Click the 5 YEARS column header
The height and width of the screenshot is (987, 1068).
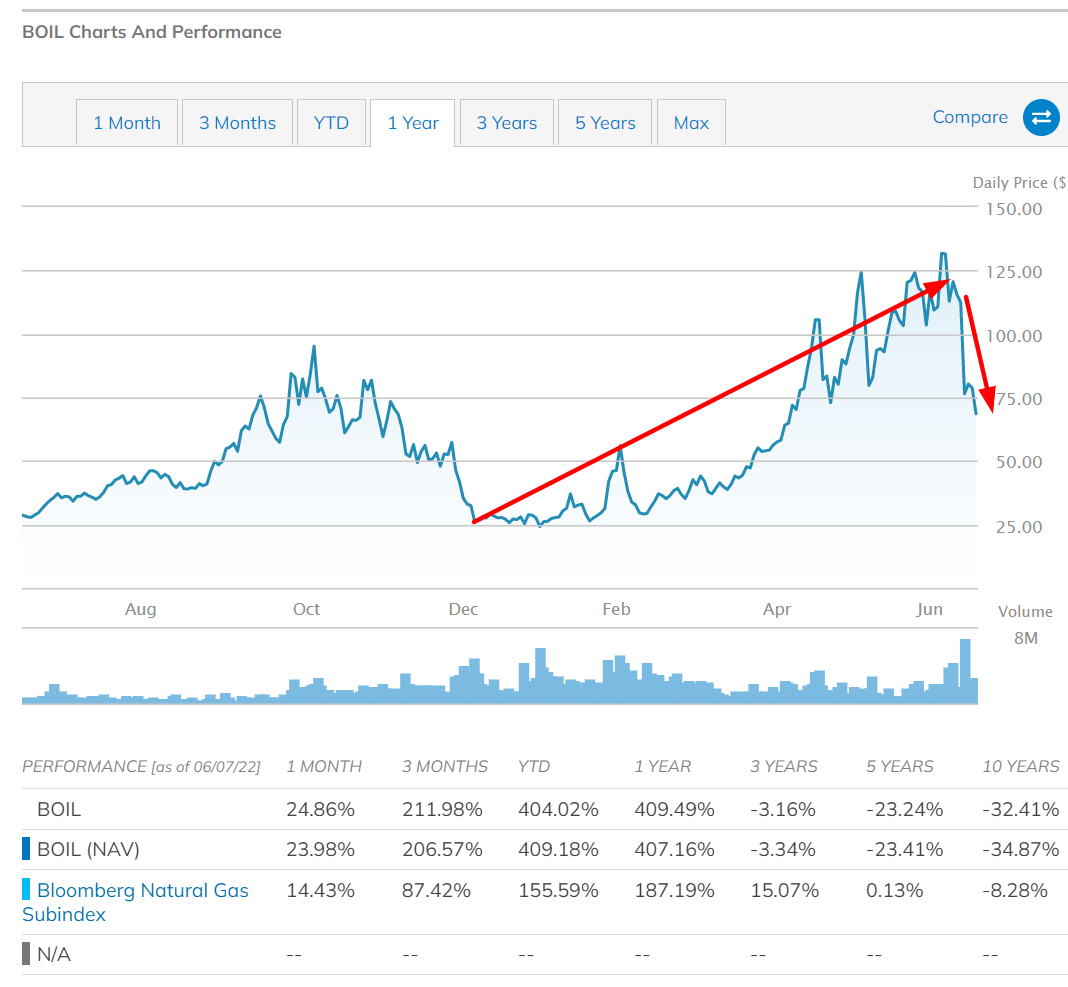899,766
